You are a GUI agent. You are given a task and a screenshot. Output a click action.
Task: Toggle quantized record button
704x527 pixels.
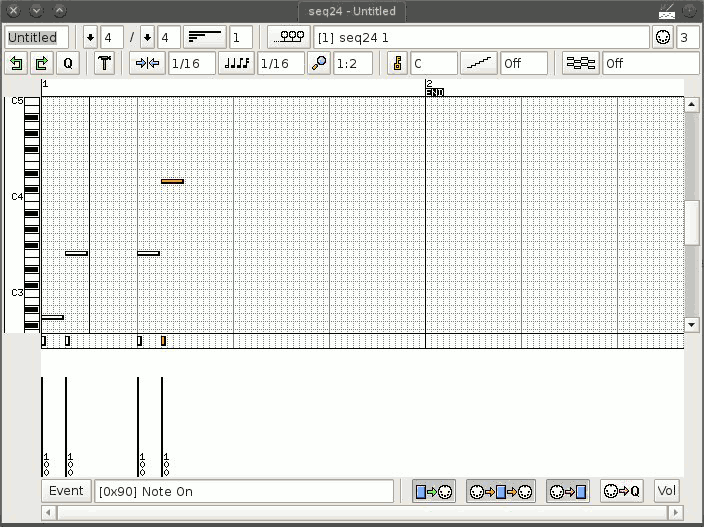coord(621,491)
